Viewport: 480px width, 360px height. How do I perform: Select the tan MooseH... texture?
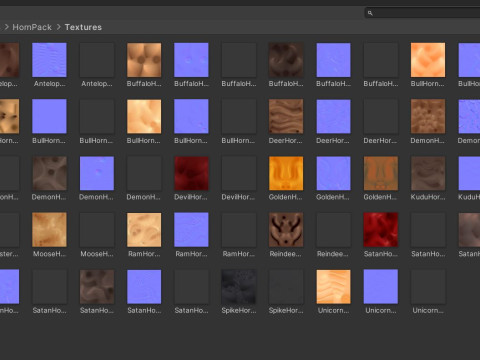pos(49,230)
